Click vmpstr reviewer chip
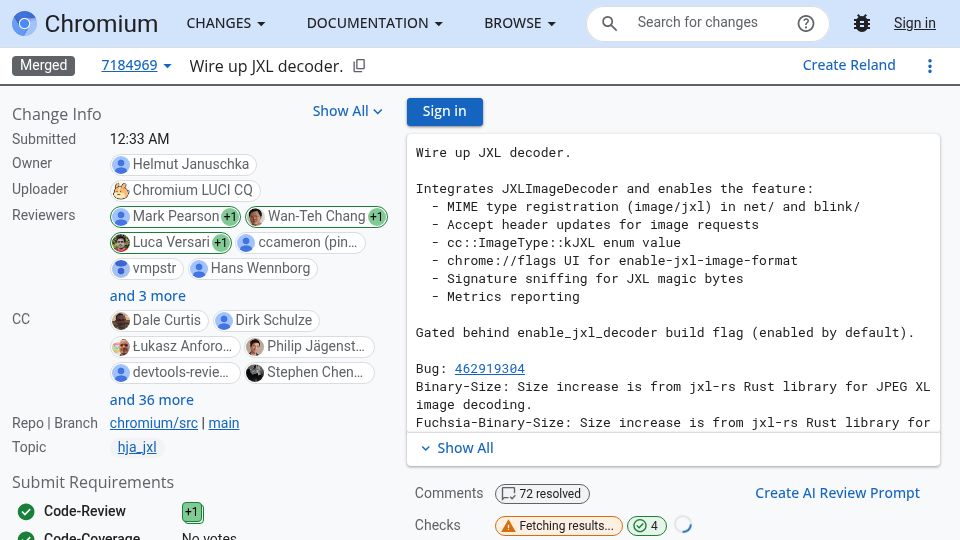This screenshot has width=960, height=540. 147,268
